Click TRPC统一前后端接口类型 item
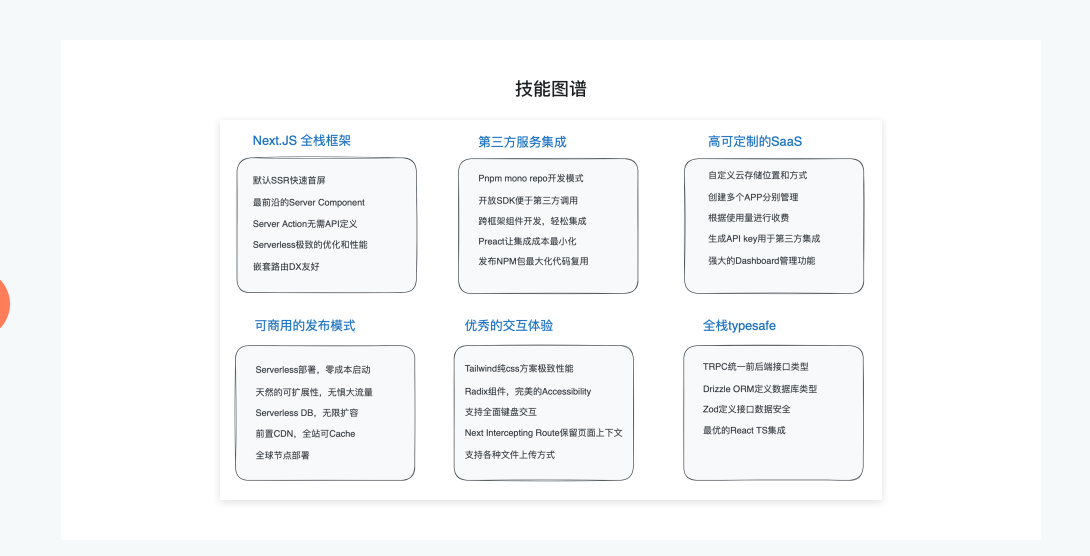 tap(755, 367)
